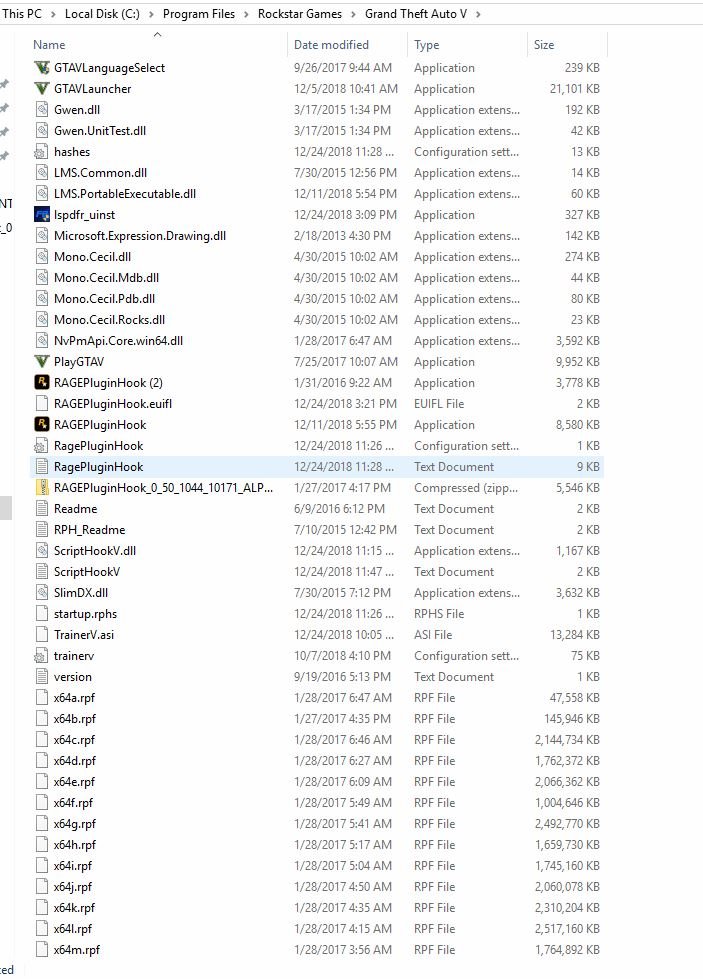This screenshot has height=979, width=703.
Task: Click the 13,284 KB size cell
Action: 574,634
